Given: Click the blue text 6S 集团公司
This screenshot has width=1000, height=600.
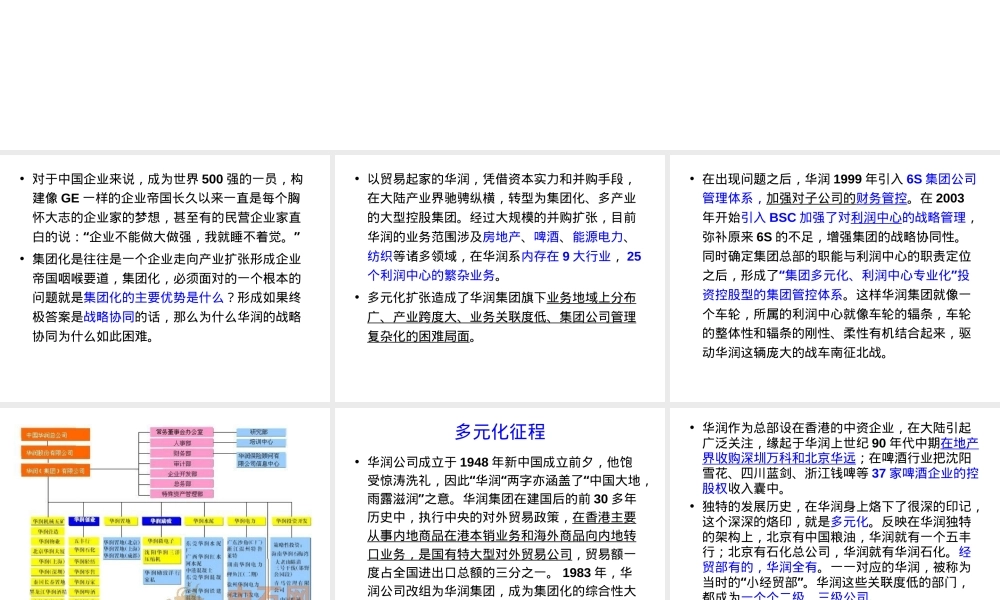Looking at the screenshot, I should (x=941, y=179).
